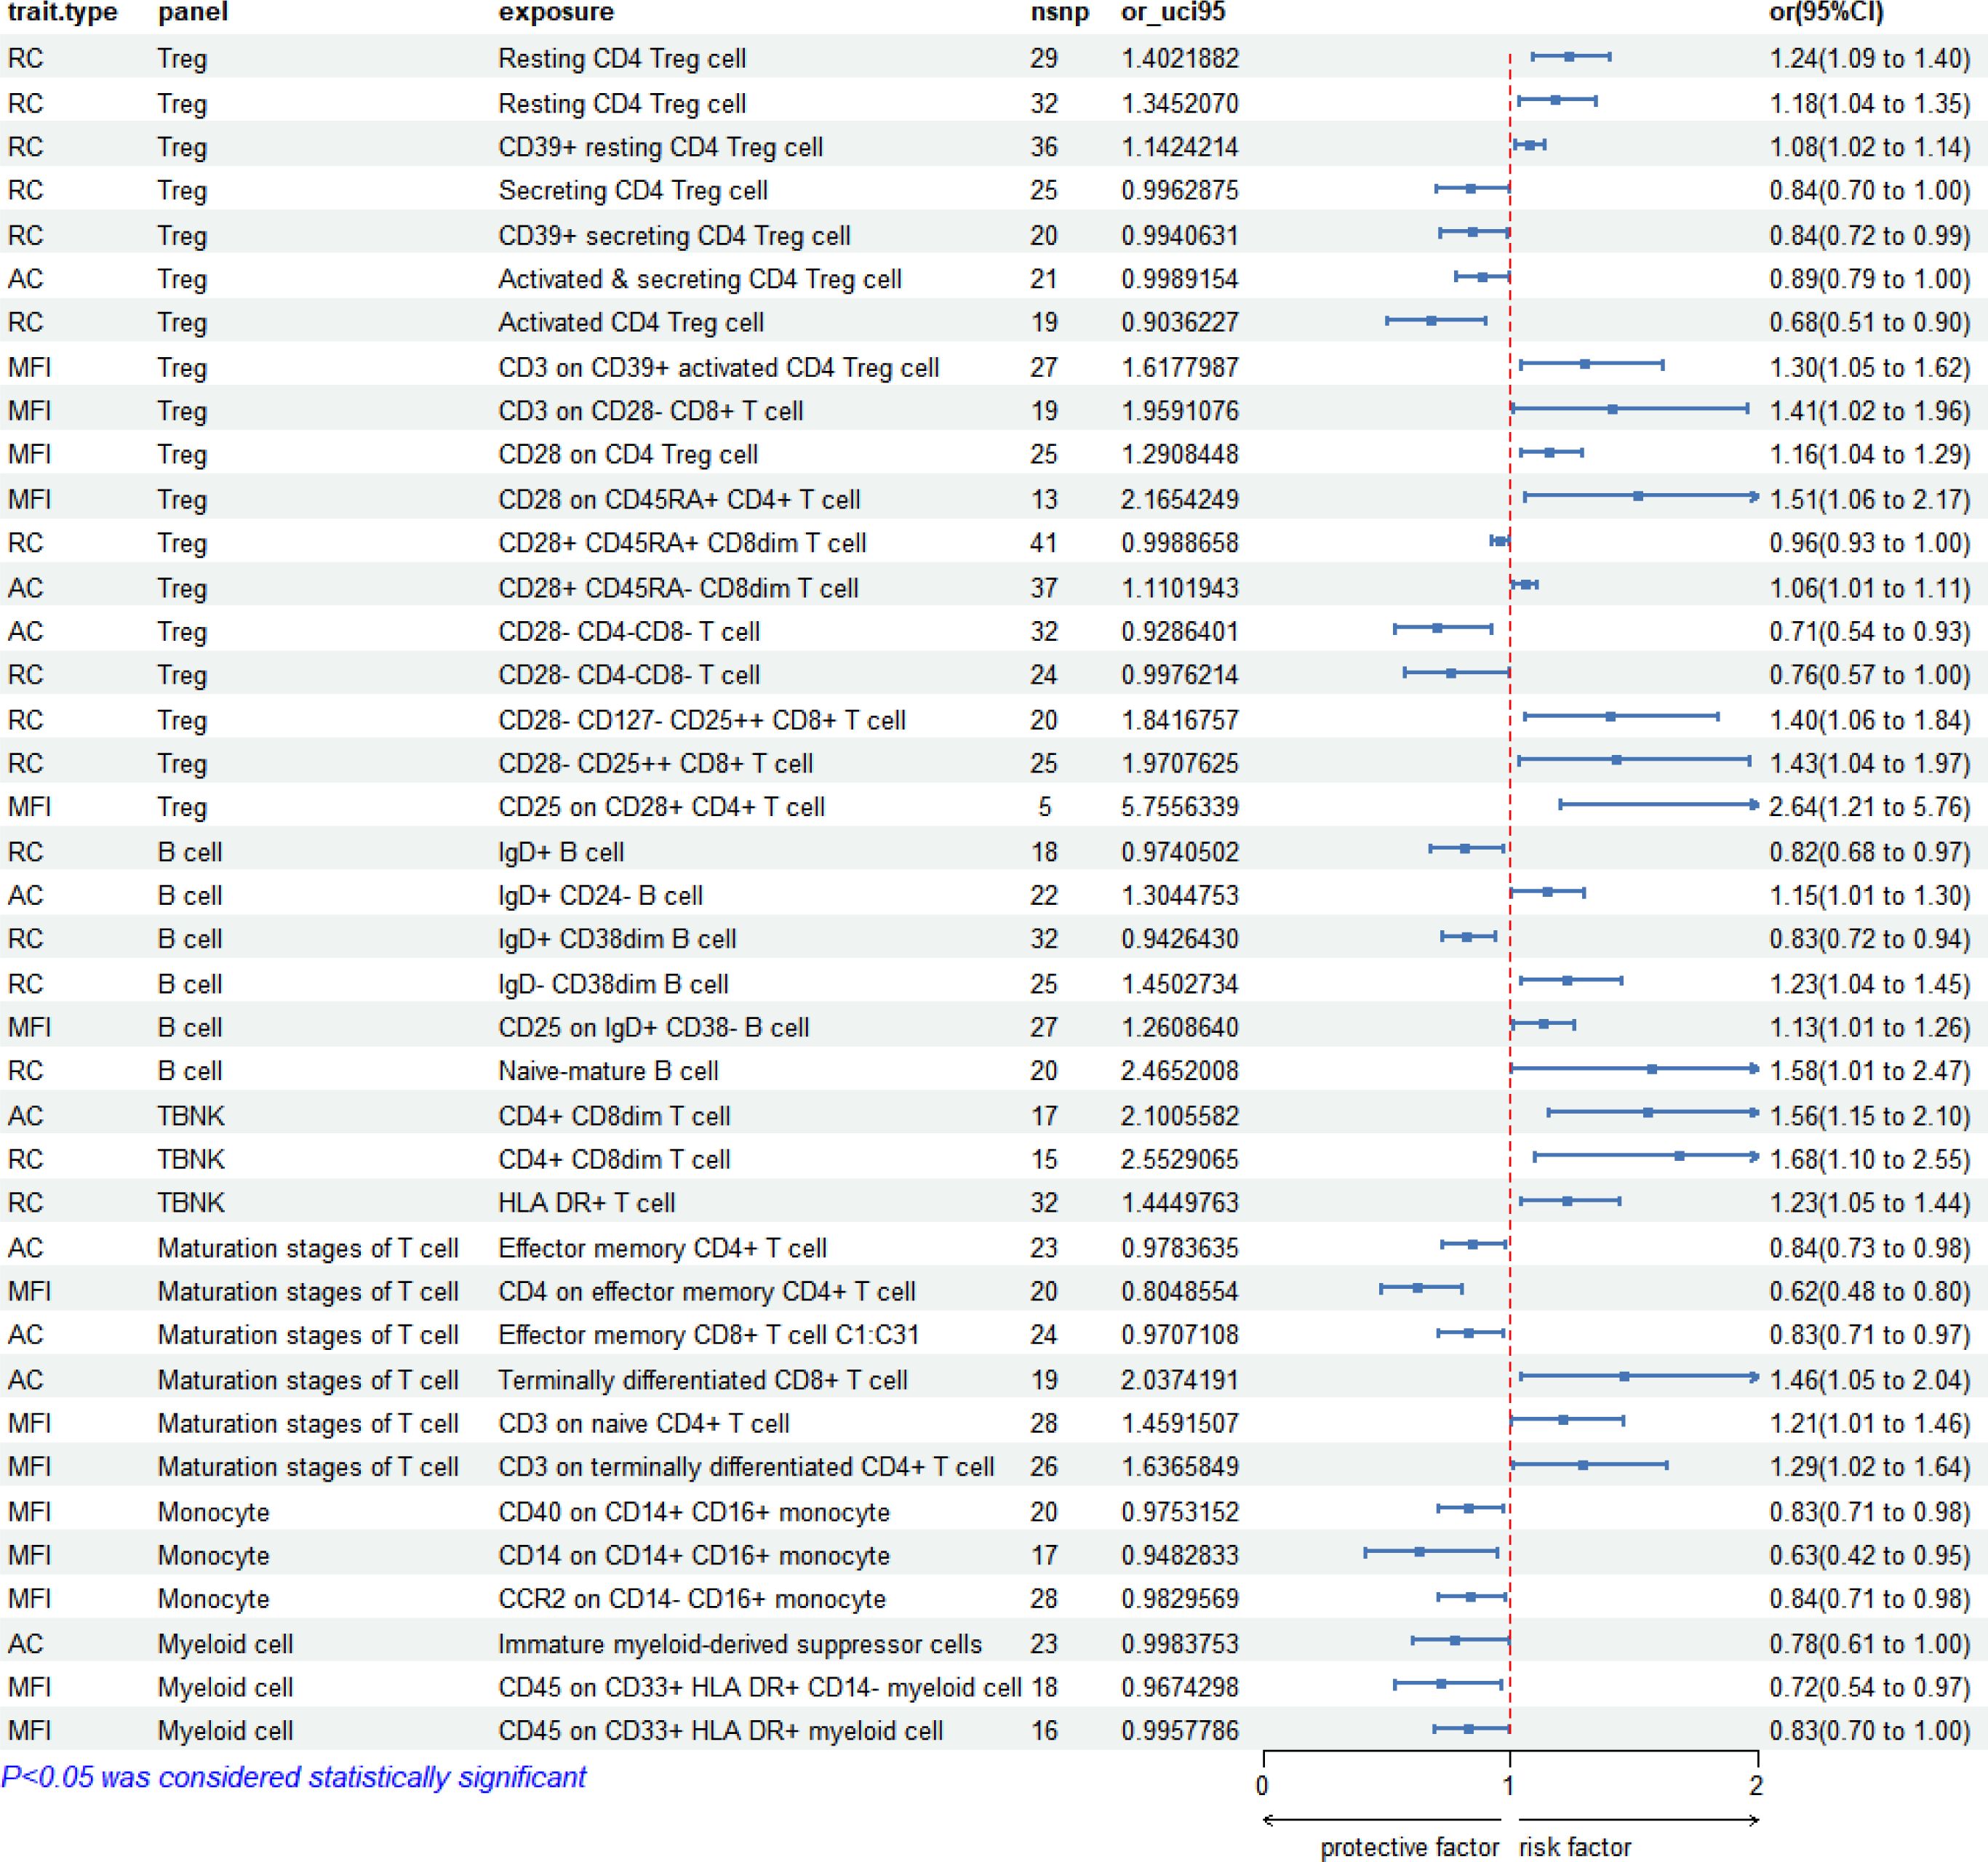Select 'CD3 on CD28- CD8+ T cell'
Image resolution: width=1988 pixels, height=1862 pixels.
coord(651,410)
